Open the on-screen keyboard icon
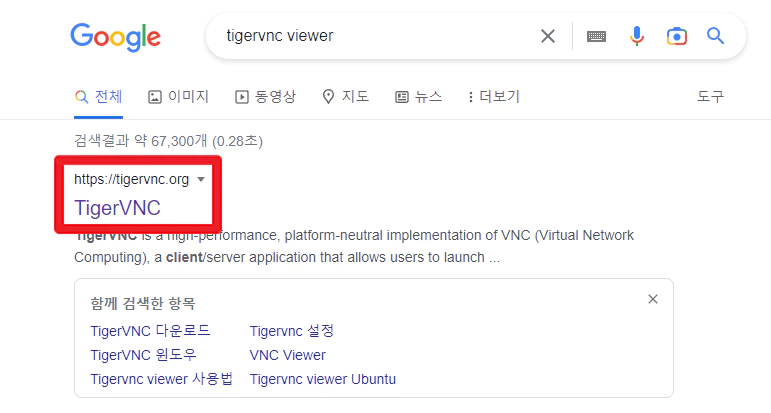771x413 pixels. [596, 36]
